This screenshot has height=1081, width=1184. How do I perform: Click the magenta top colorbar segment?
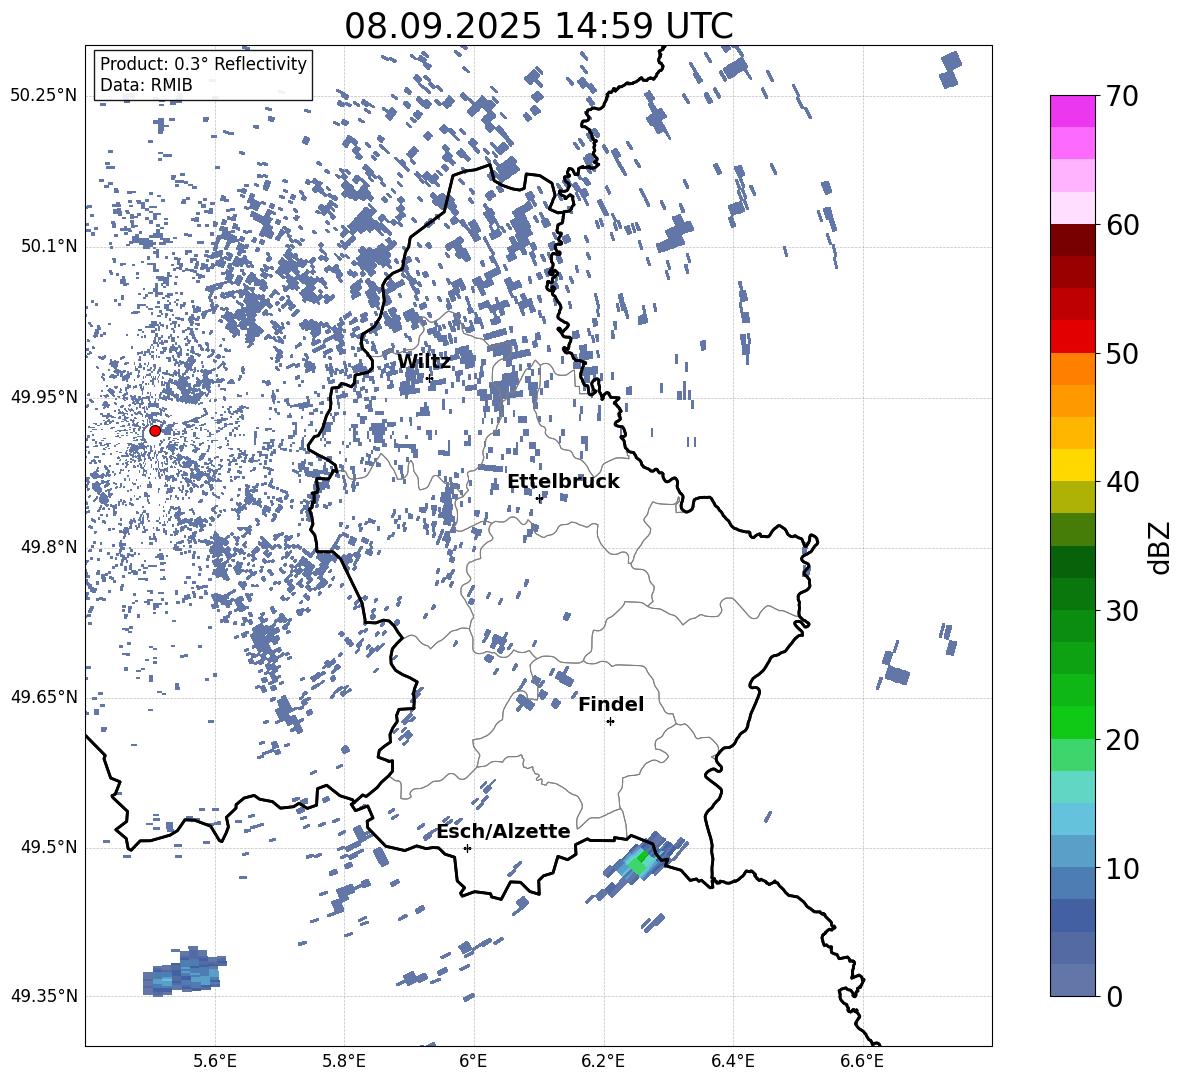(x=1072, y=112)
